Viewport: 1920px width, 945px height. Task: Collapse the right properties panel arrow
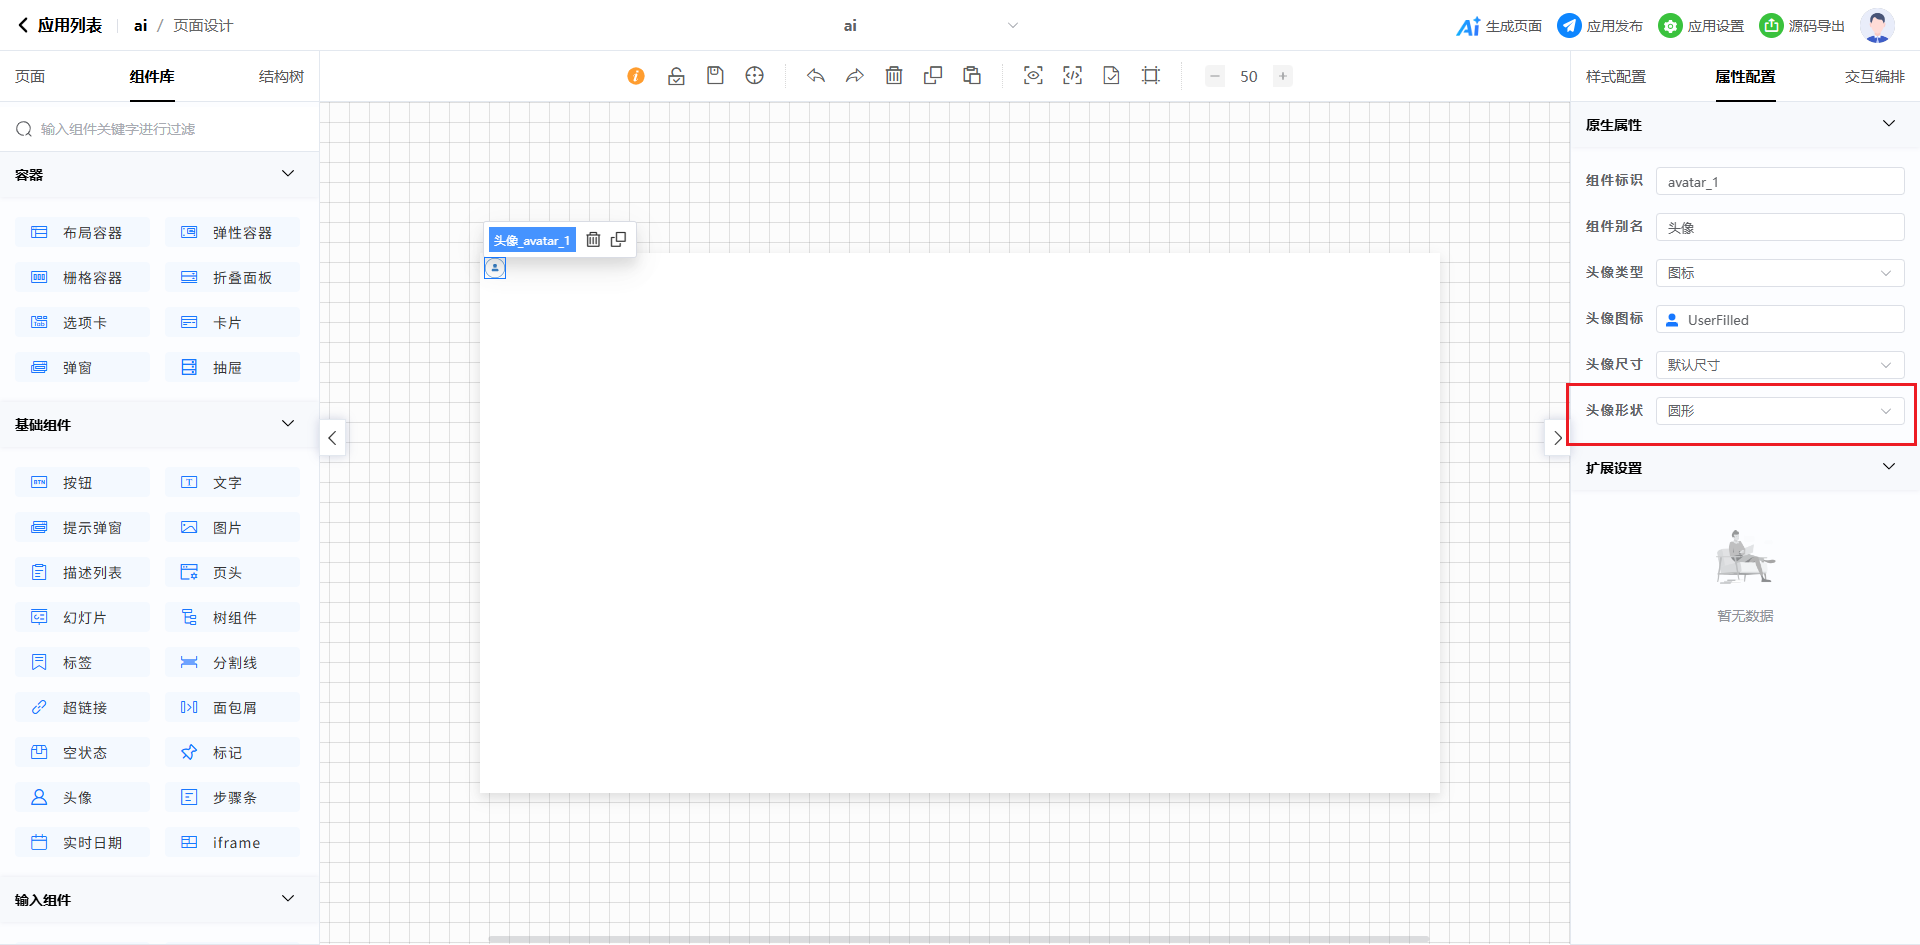click(x=1557, y=438)
